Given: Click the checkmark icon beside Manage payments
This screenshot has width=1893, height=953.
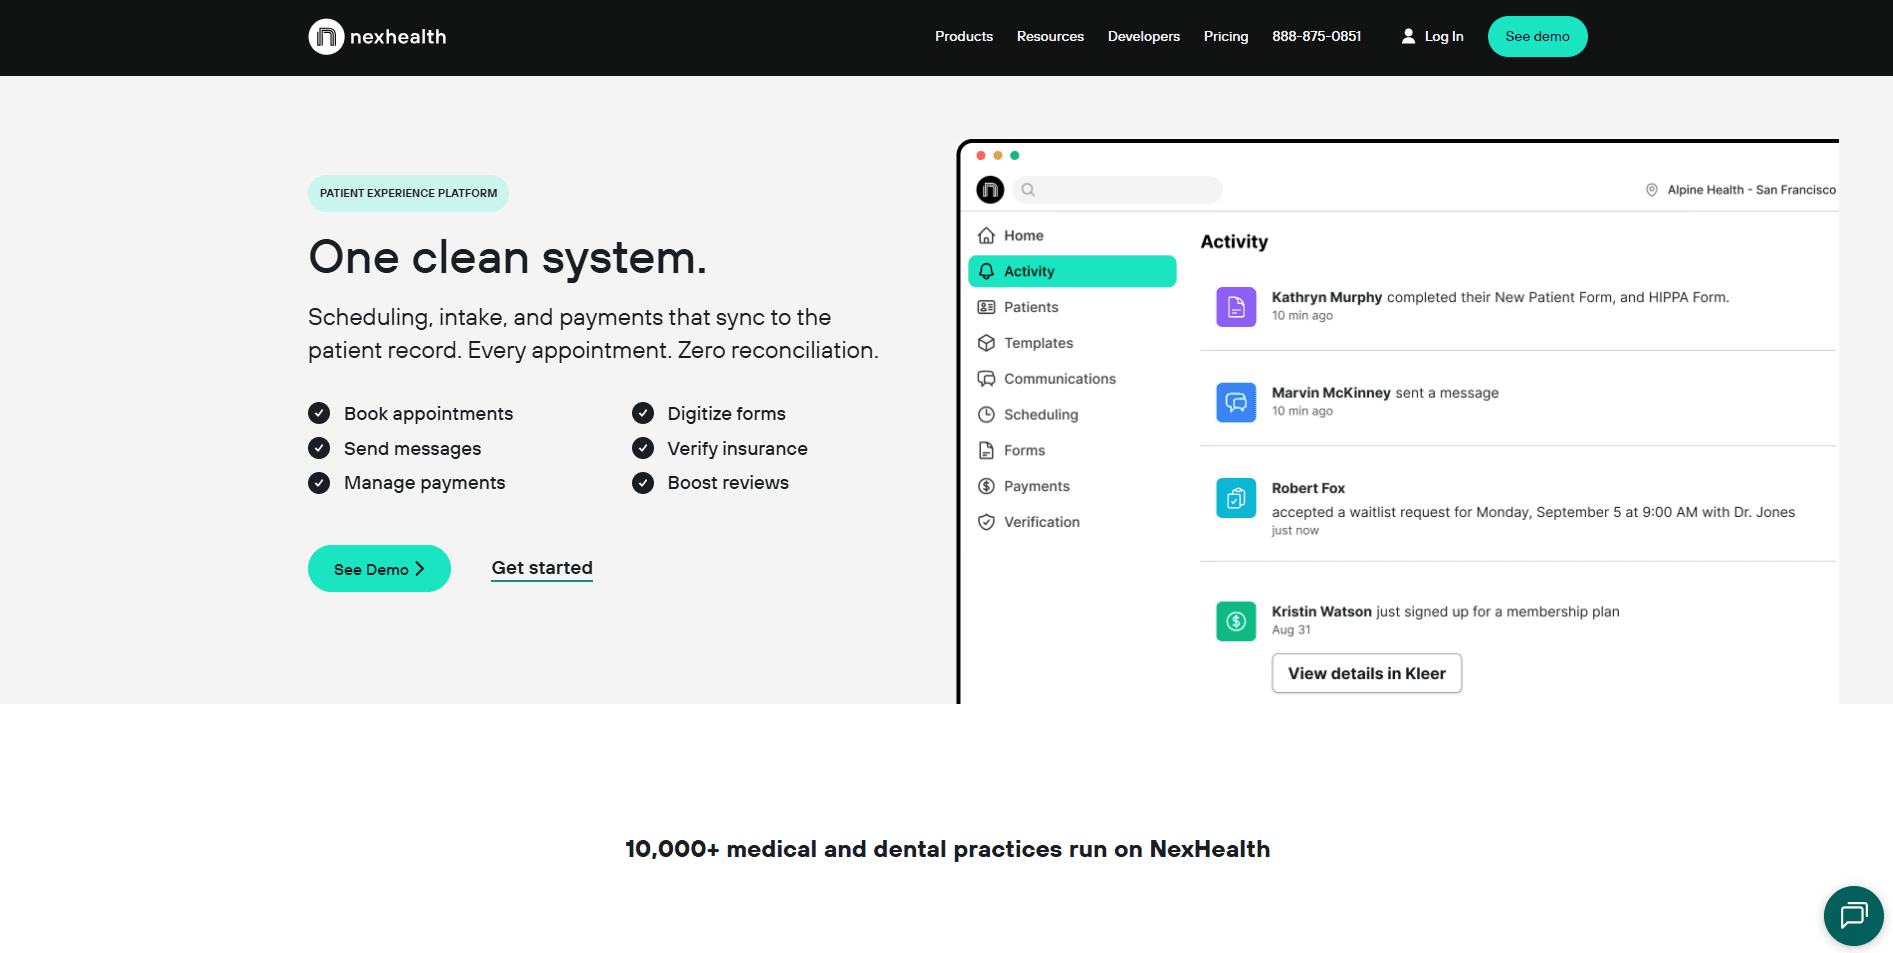Looking at the screenshot, I should (319, 483).
